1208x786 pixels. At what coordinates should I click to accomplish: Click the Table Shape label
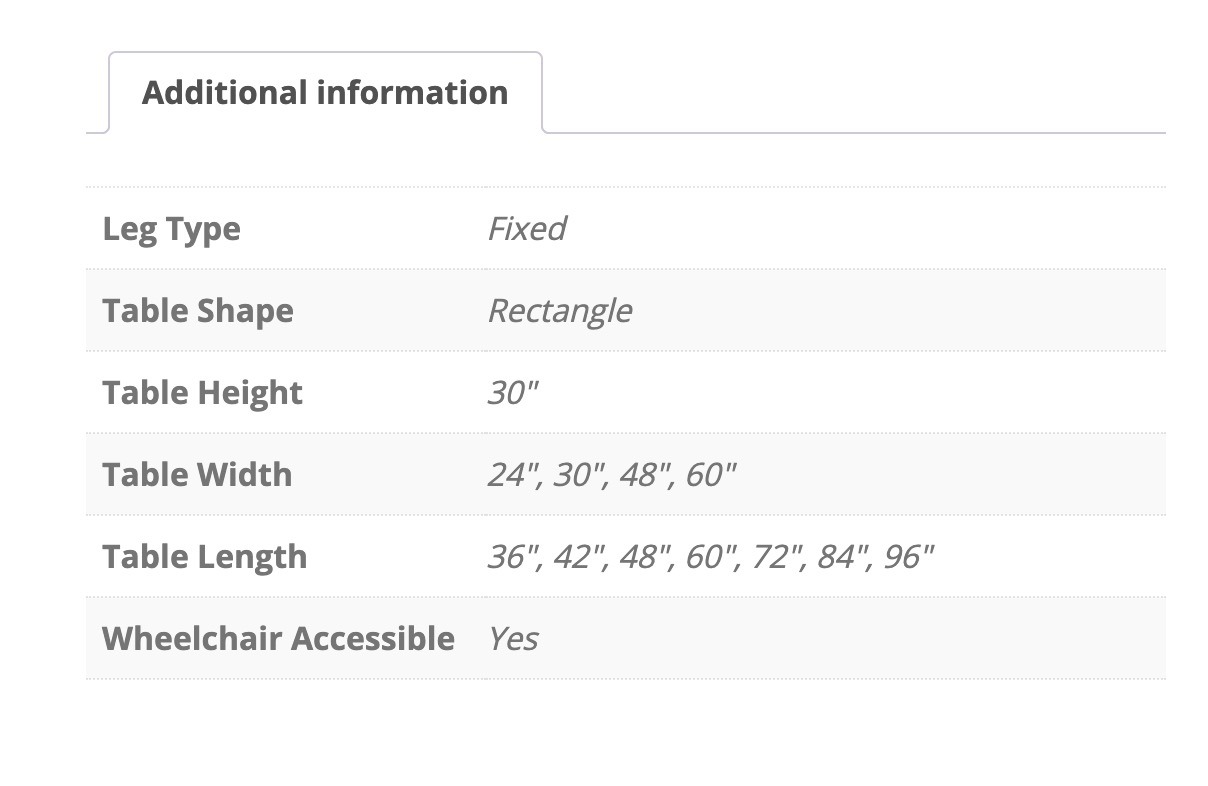click(x=198, y=311)
